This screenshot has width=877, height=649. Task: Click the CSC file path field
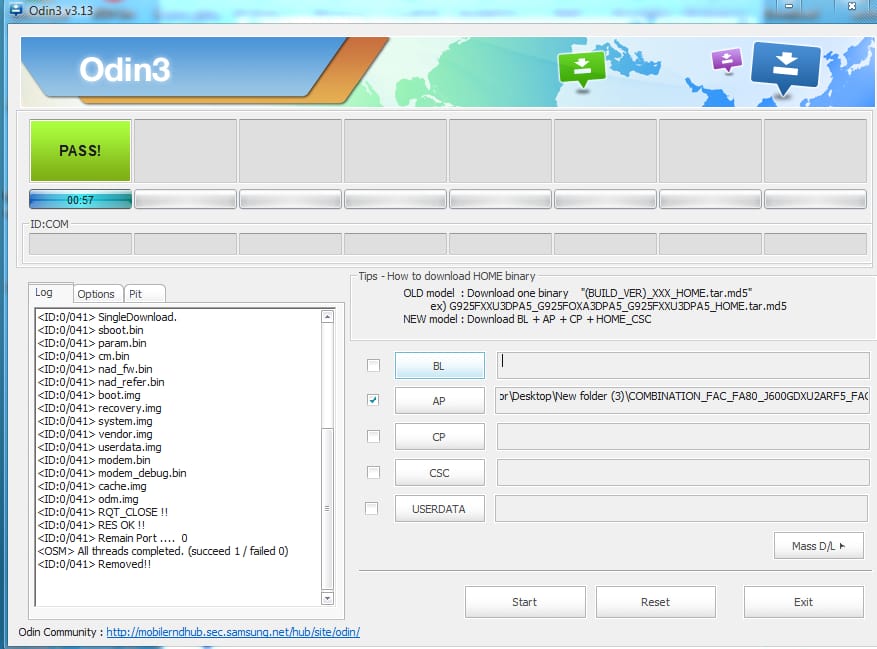coord(683,473)
